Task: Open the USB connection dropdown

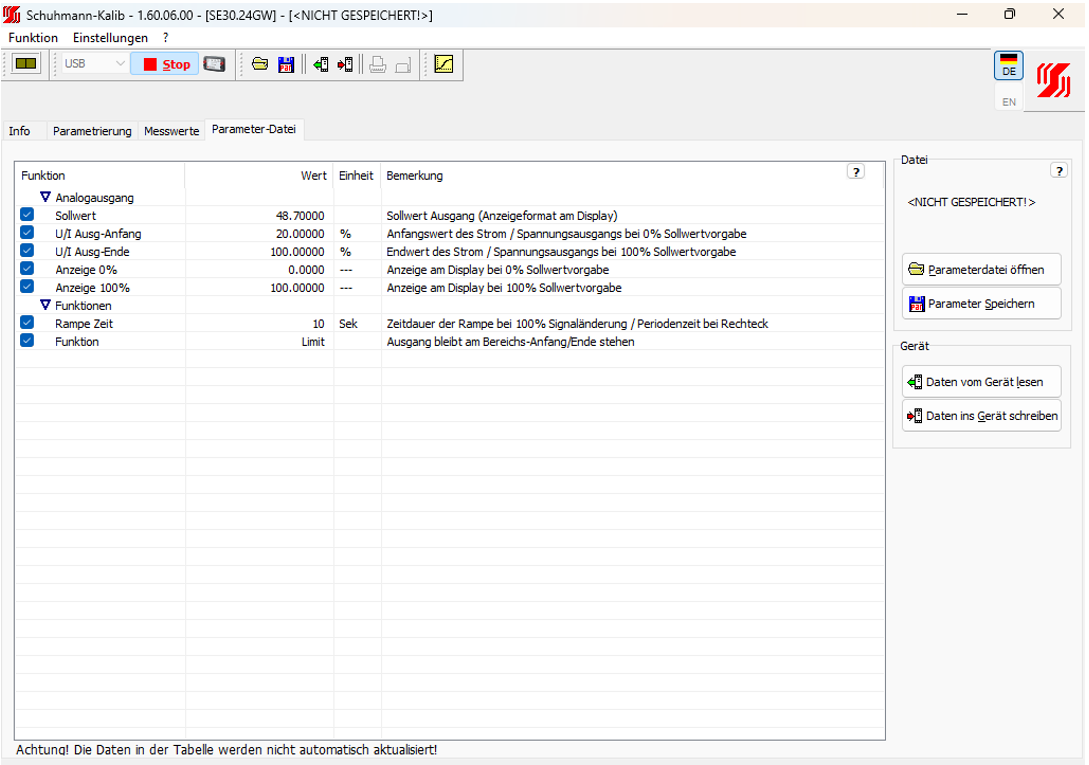Action: 94,64
